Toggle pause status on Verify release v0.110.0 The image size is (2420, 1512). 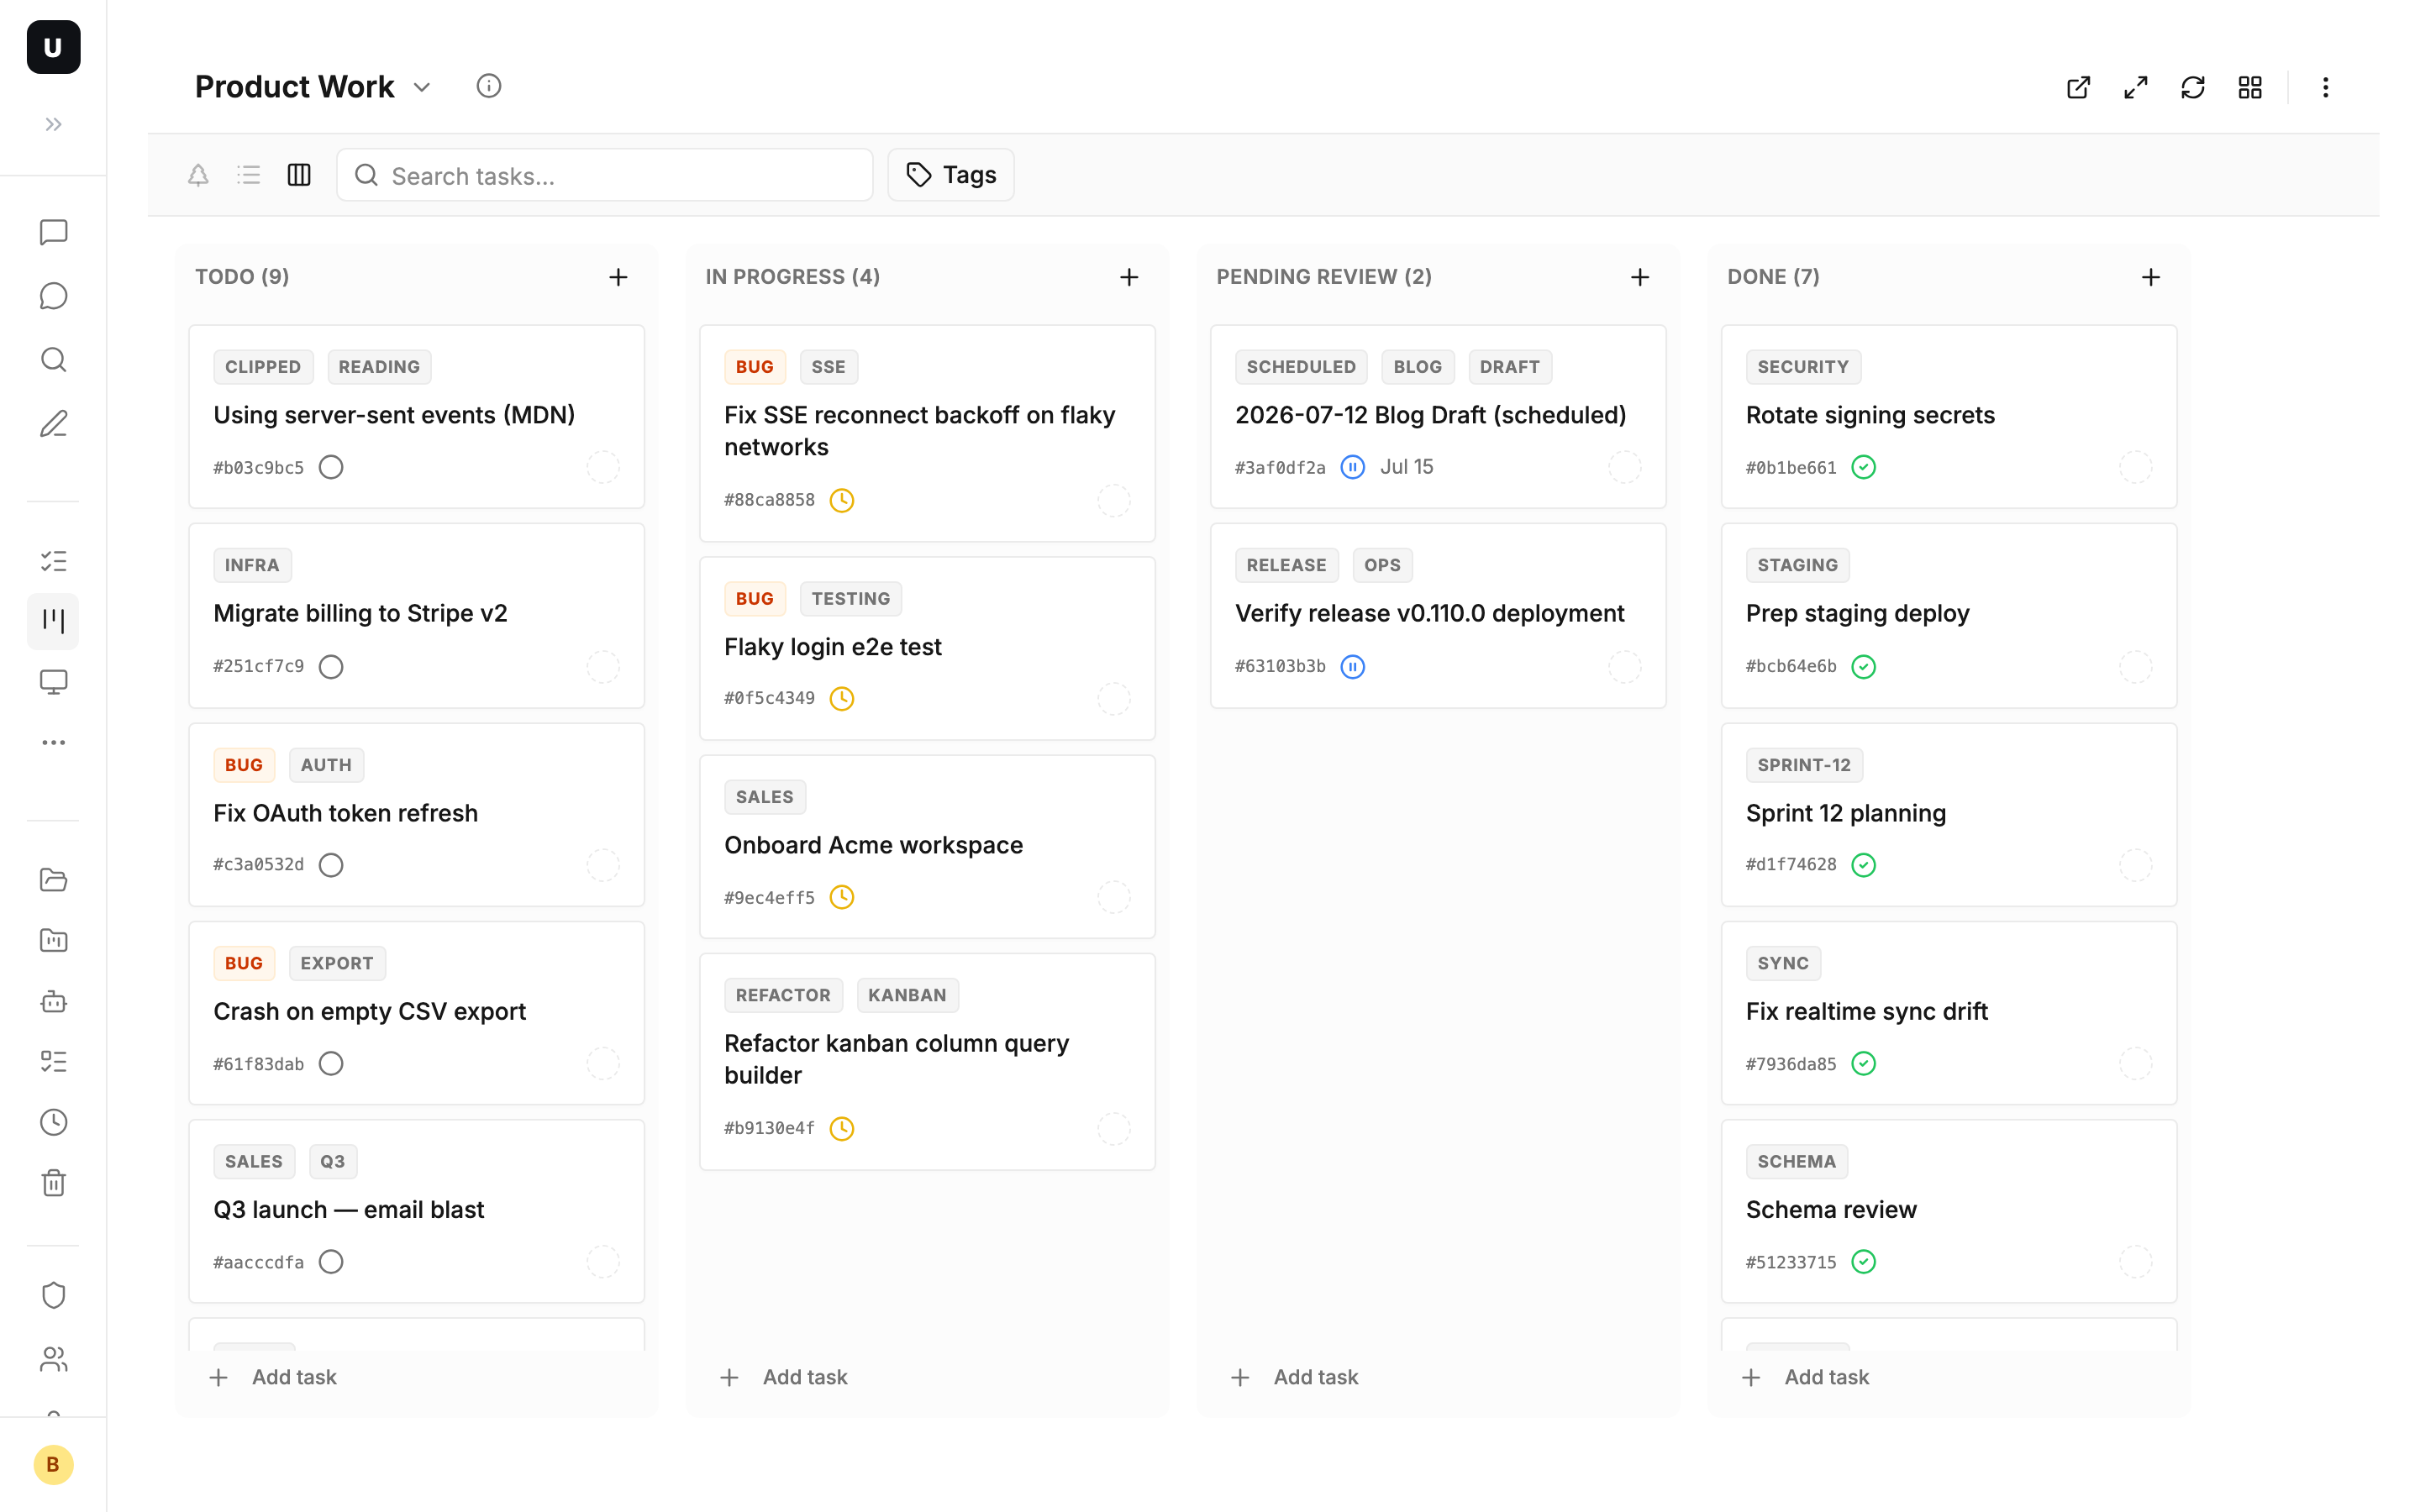coord(1352,666)
